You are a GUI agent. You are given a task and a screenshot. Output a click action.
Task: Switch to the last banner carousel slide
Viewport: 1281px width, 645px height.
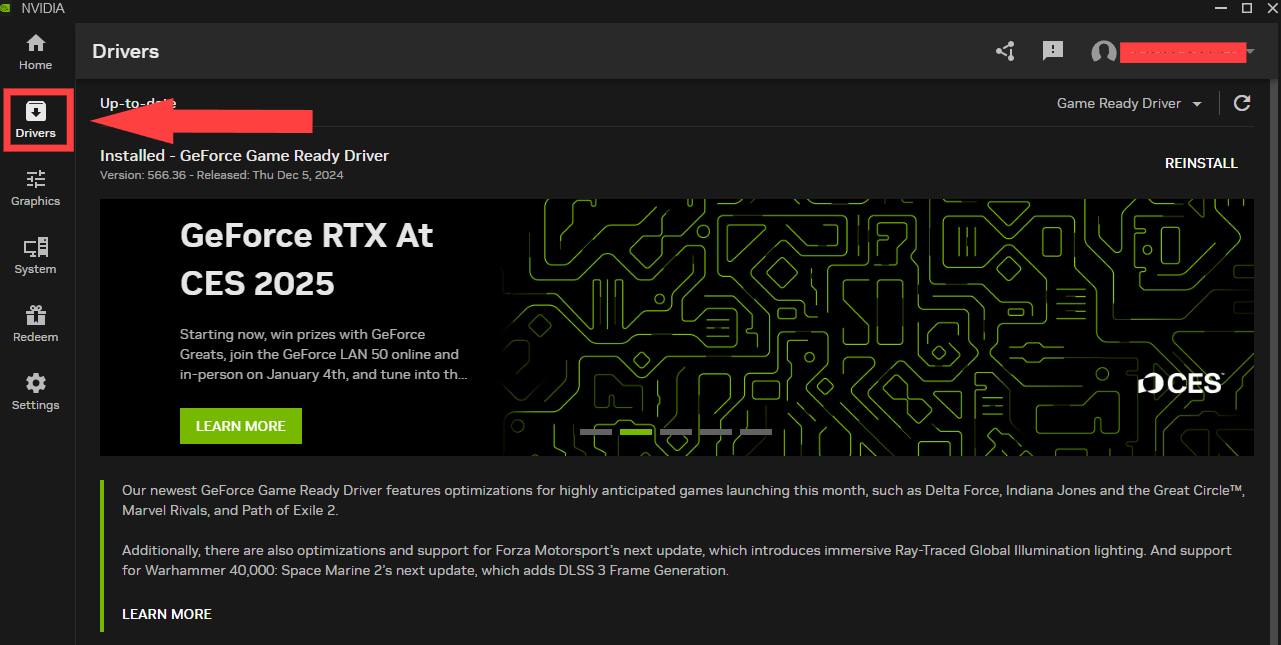pyautogui.click(x=756, y=432)
